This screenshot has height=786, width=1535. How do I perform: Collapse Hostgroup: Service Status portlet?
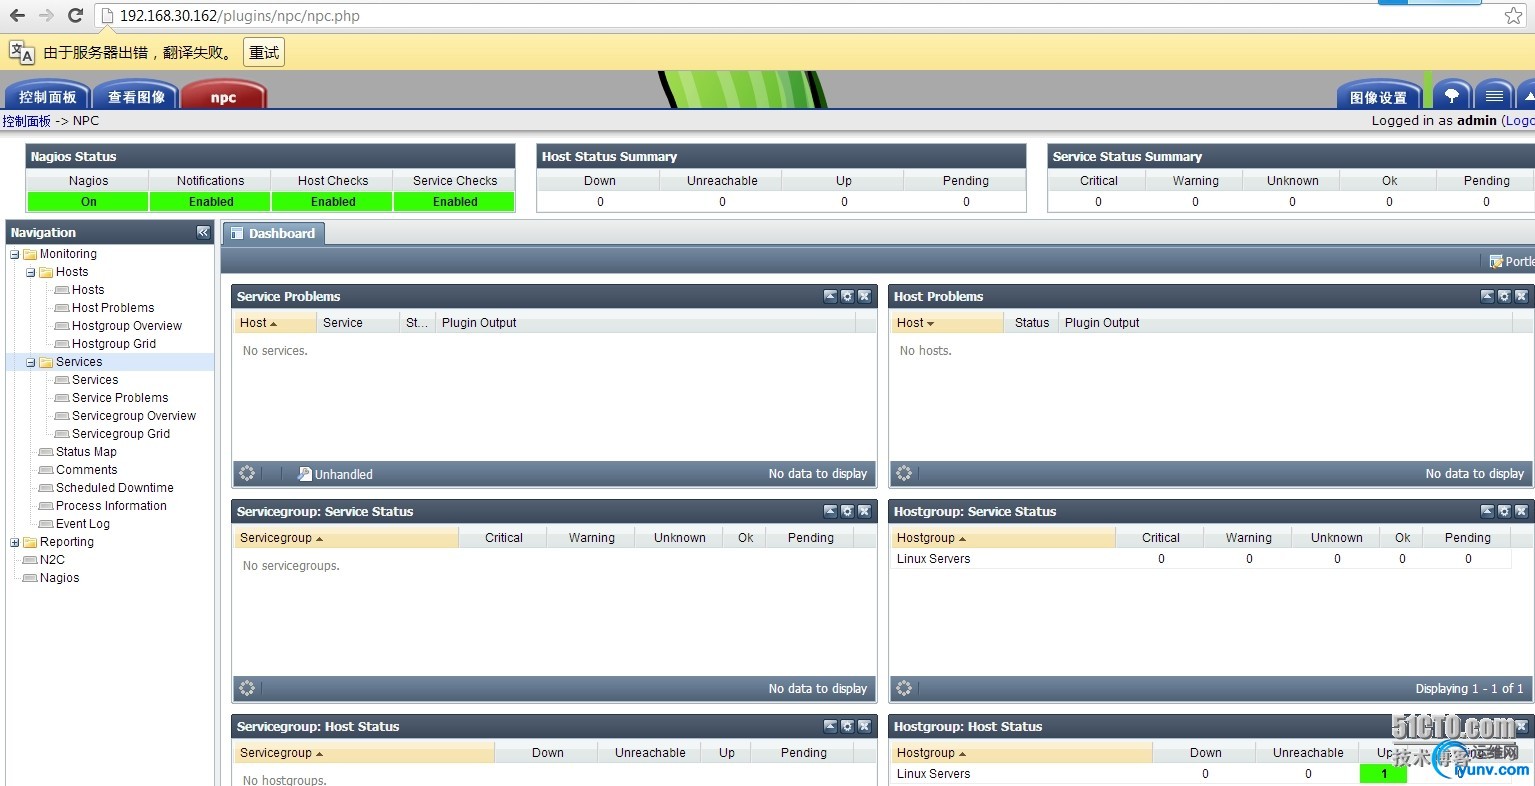(1487, 511)
